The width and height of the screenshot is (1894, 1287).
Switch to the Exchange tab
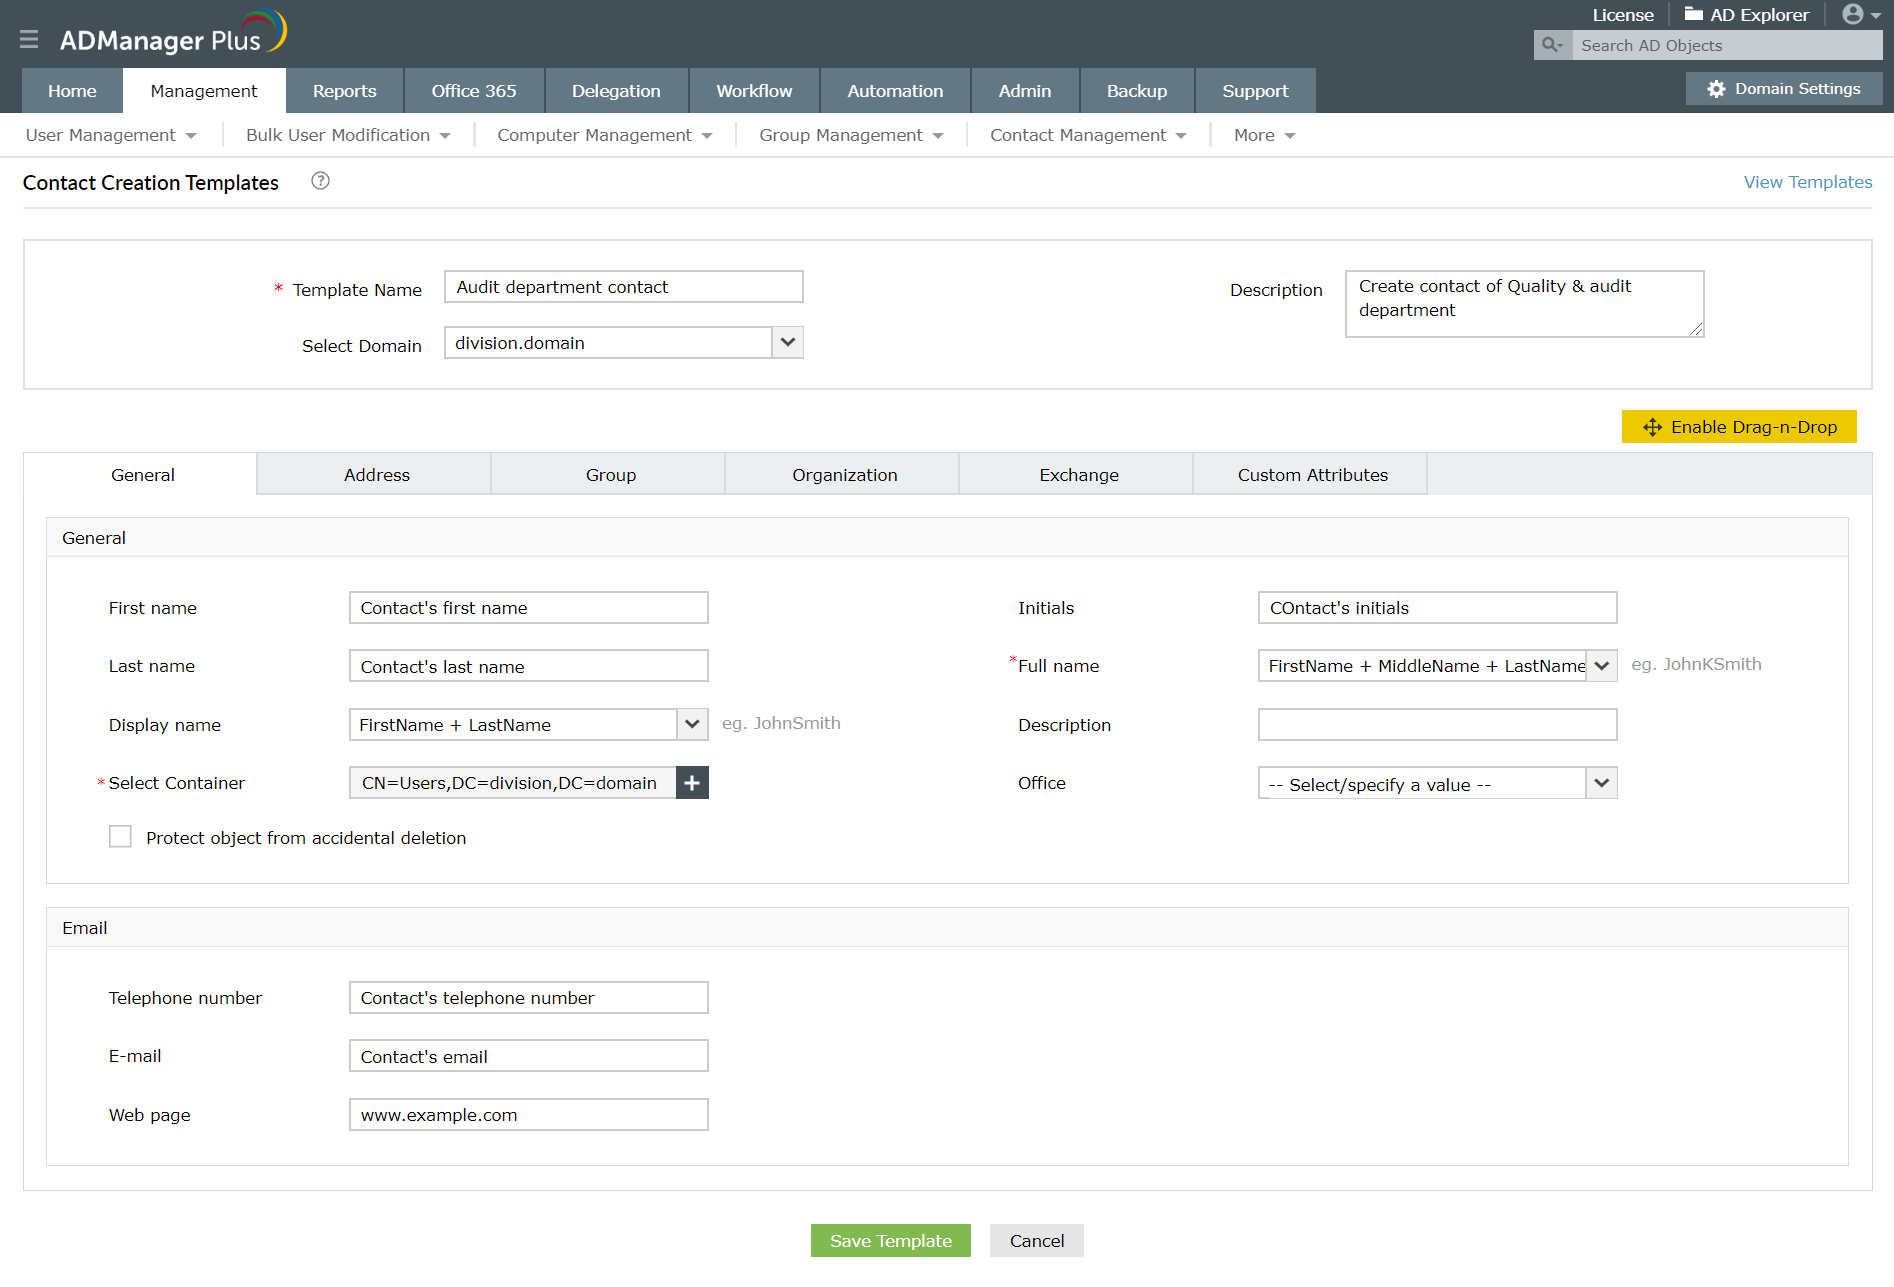pyautogui.click(x=1078, y=474)
